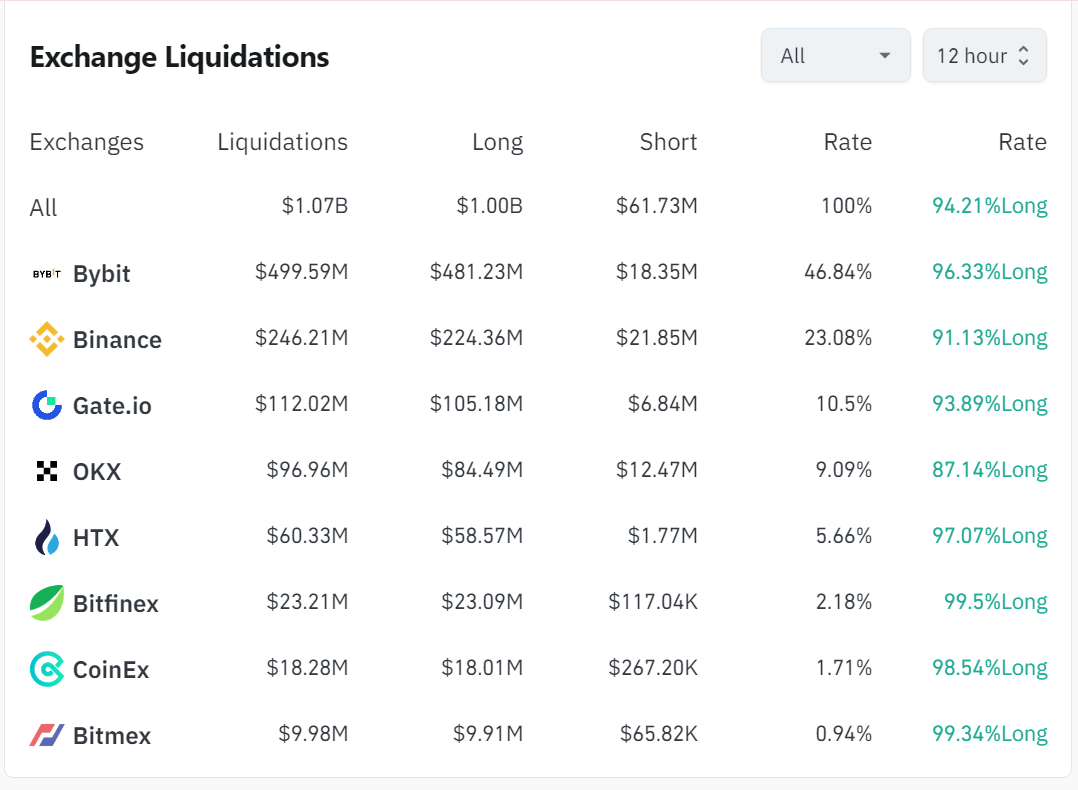The height and width of the screenshot is (790, 1078).
Task: Click the Gate.io logo icon
Action: (x=47, y=405)
